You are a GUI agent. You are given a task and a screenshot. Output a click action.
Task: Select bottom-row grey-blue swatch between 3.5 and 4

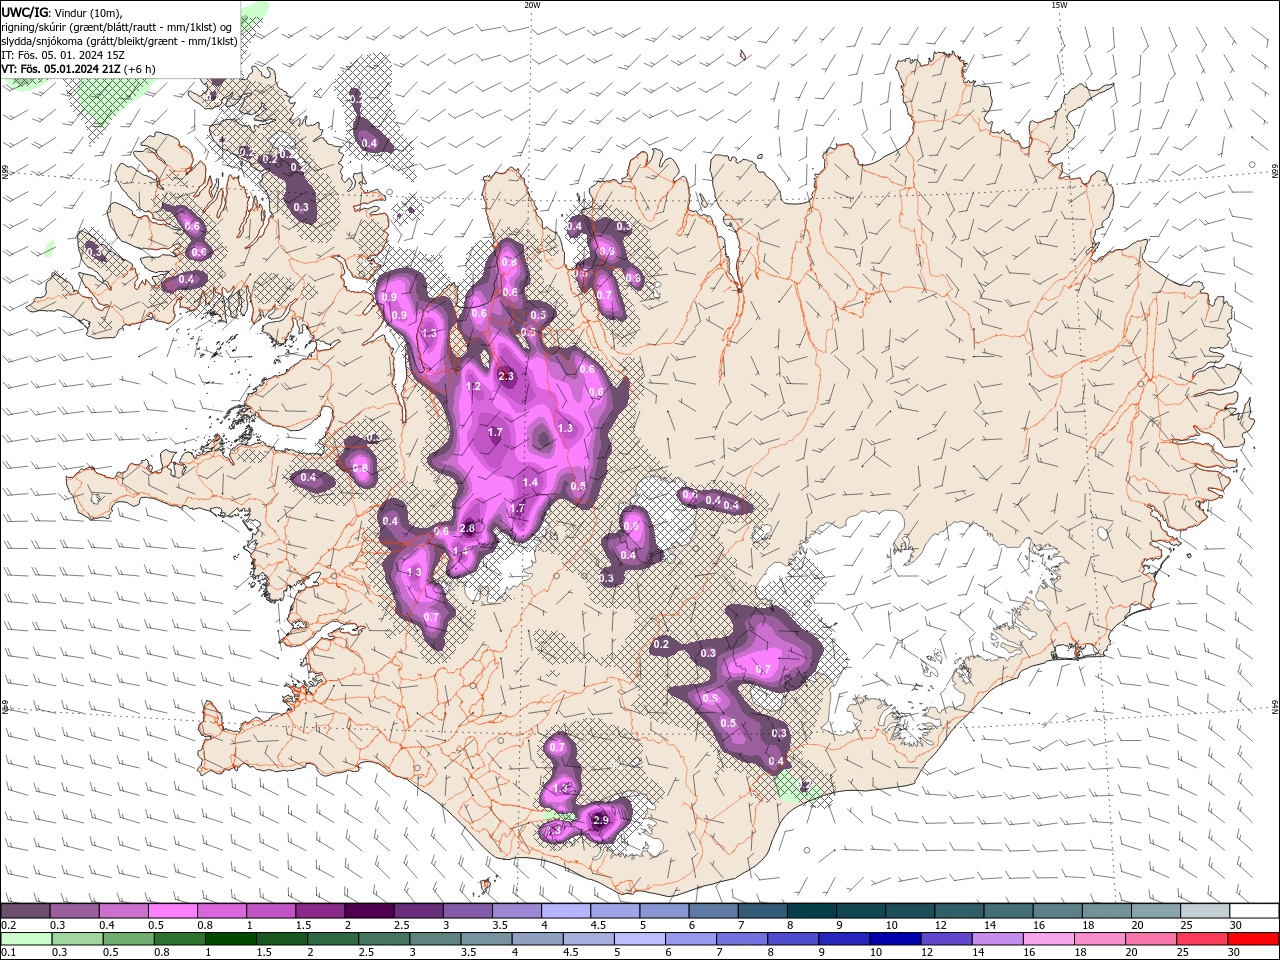click(x=485, y=939)
